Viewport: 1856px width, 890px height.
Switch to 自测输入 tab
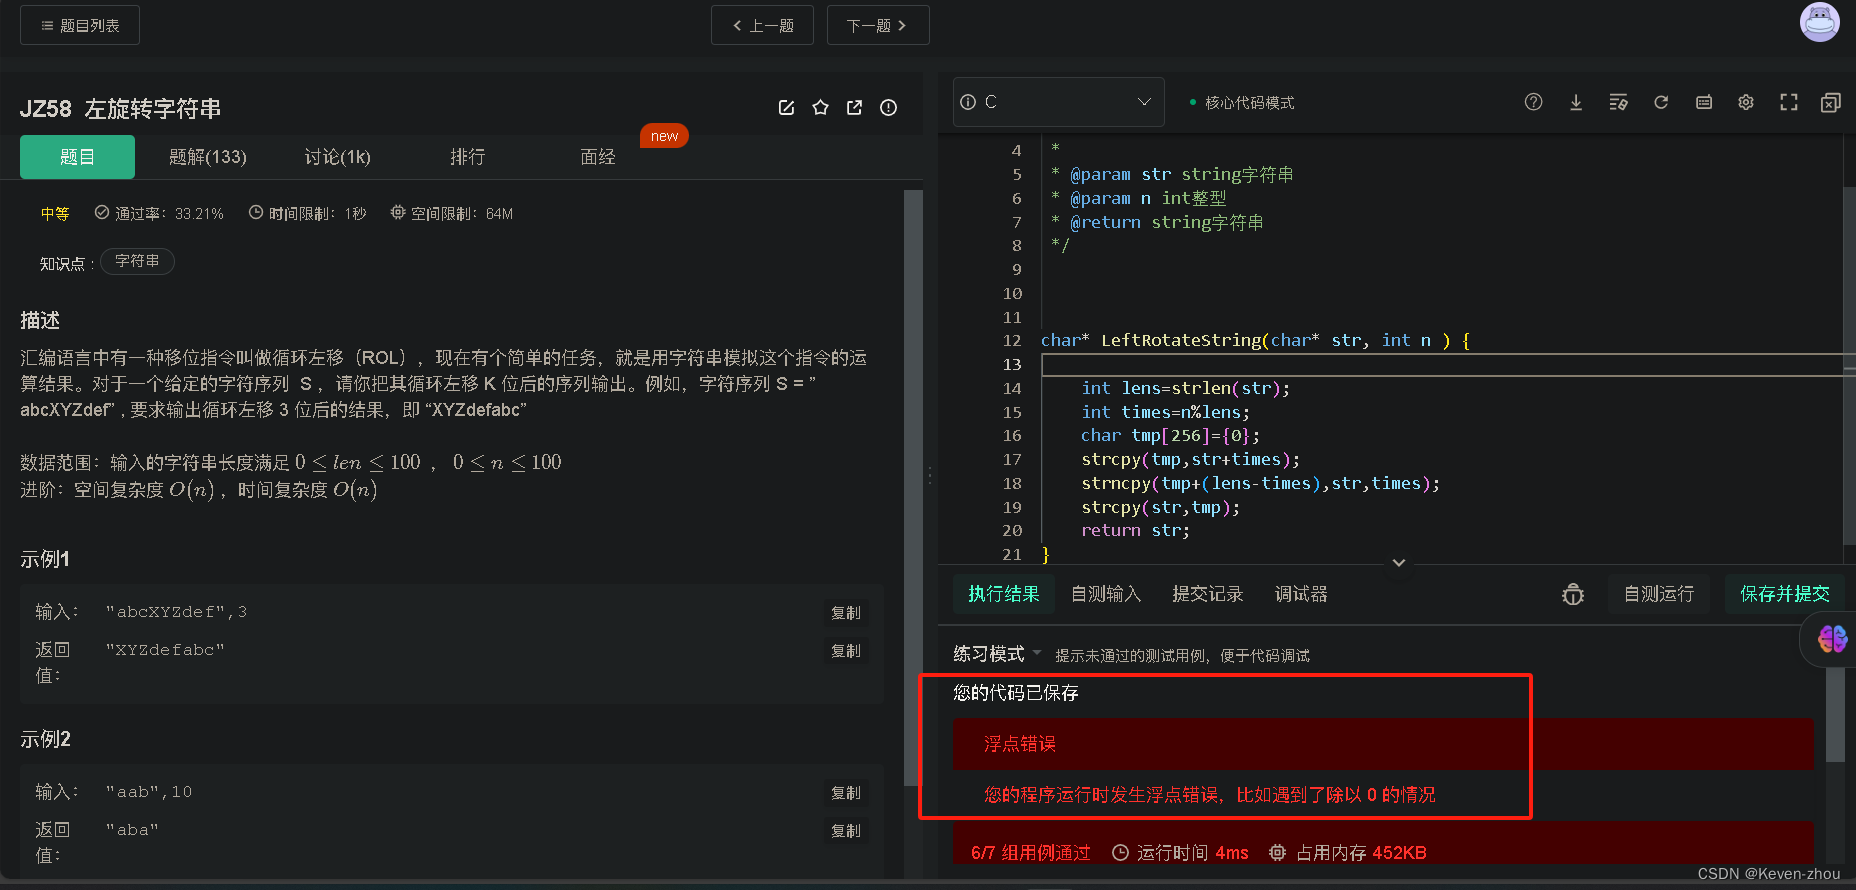1106,594
